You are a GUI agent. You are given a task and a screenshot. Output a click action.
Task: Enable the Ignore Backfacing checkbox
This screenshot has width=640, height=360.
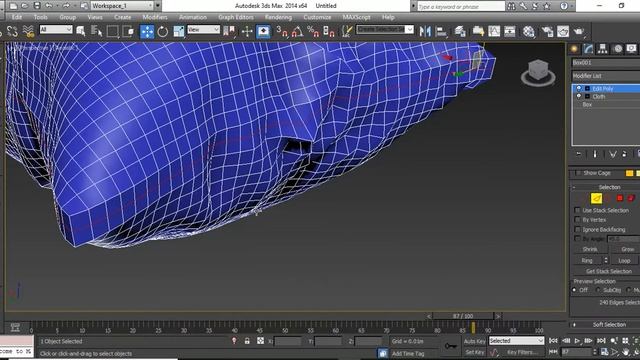pyautogui.click(x=577, y=229)
